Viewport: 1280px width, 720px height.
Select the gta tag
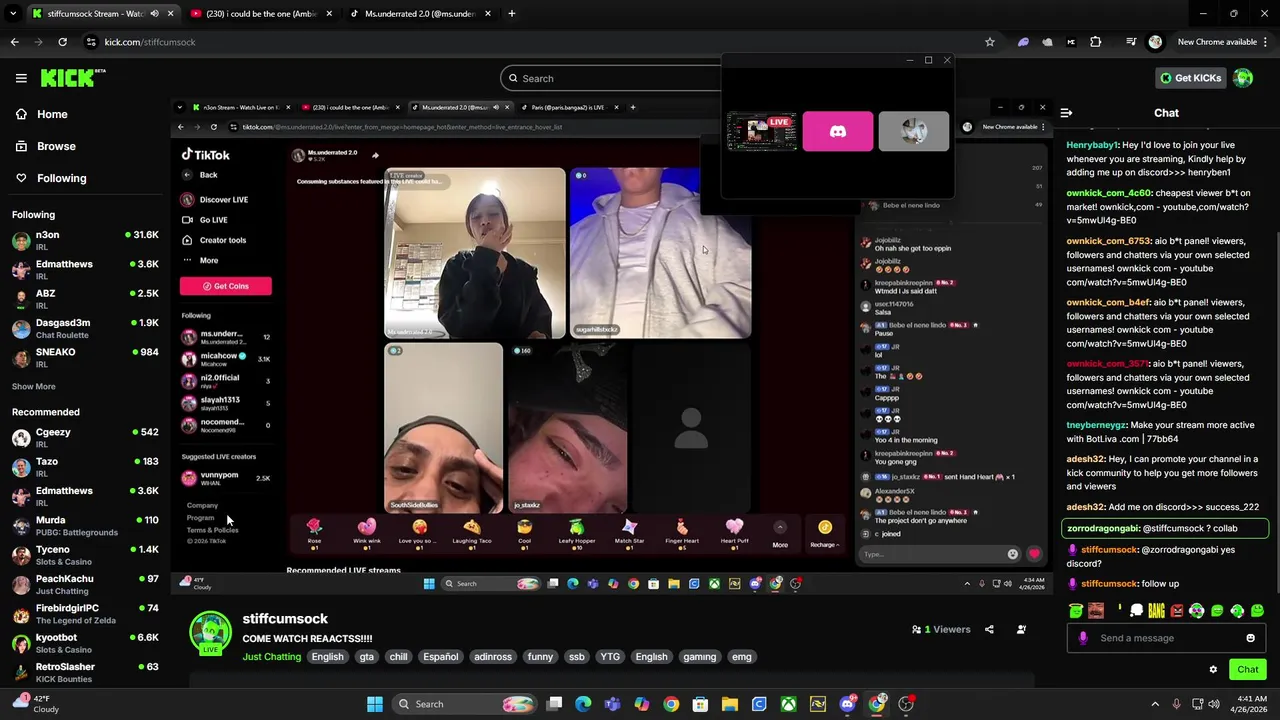[x=366, y=657]
